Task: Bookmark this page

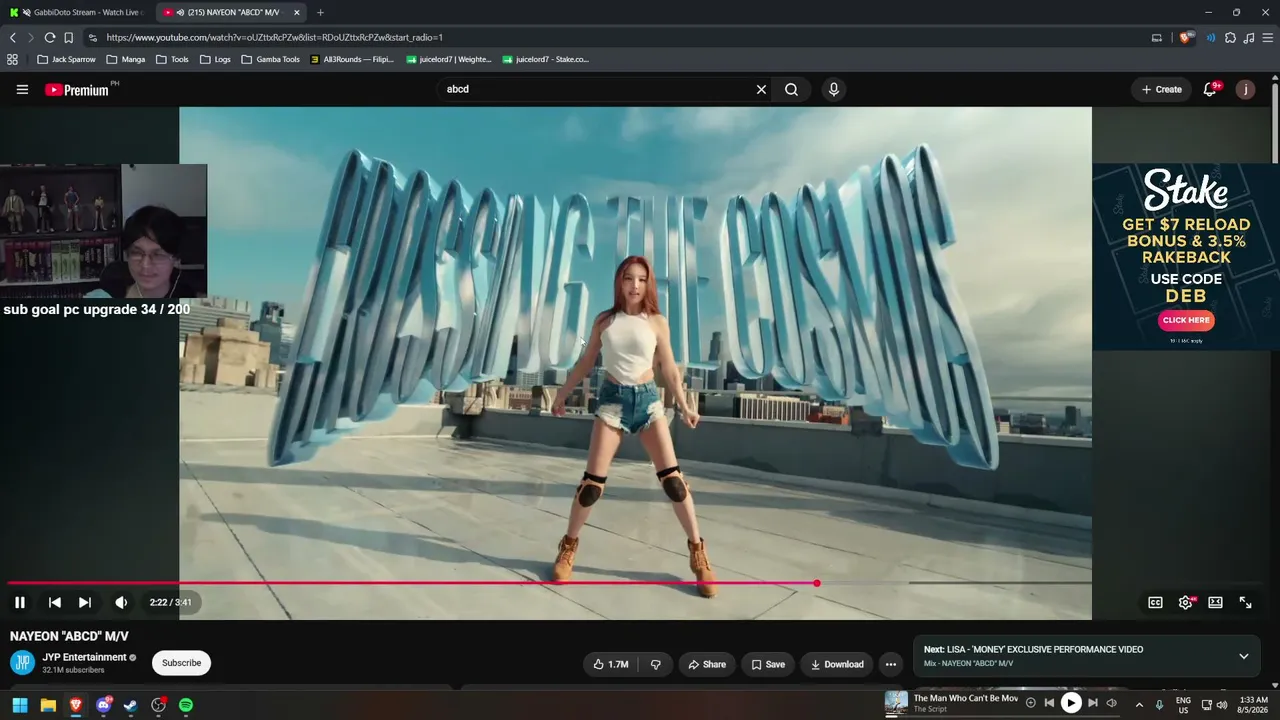Action: [68, 37]
